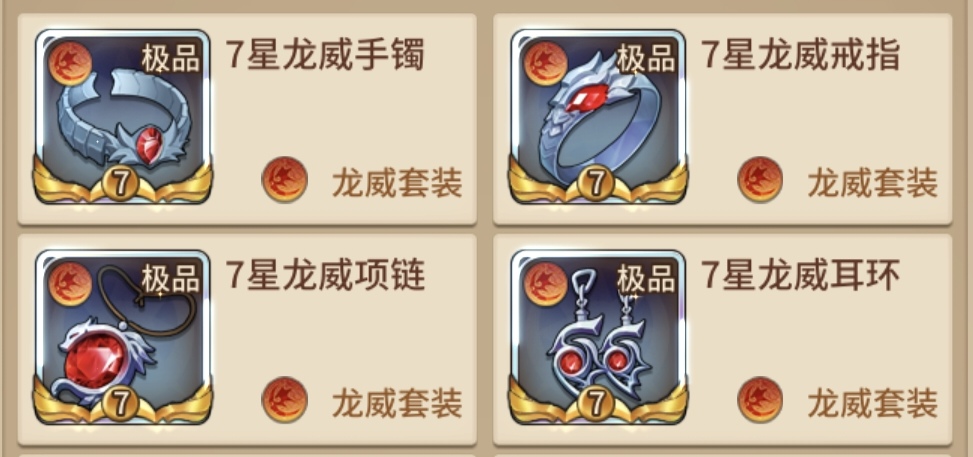Open 龙威套装 label on bracelet card
973x457 pixels.
coord(397,183)
